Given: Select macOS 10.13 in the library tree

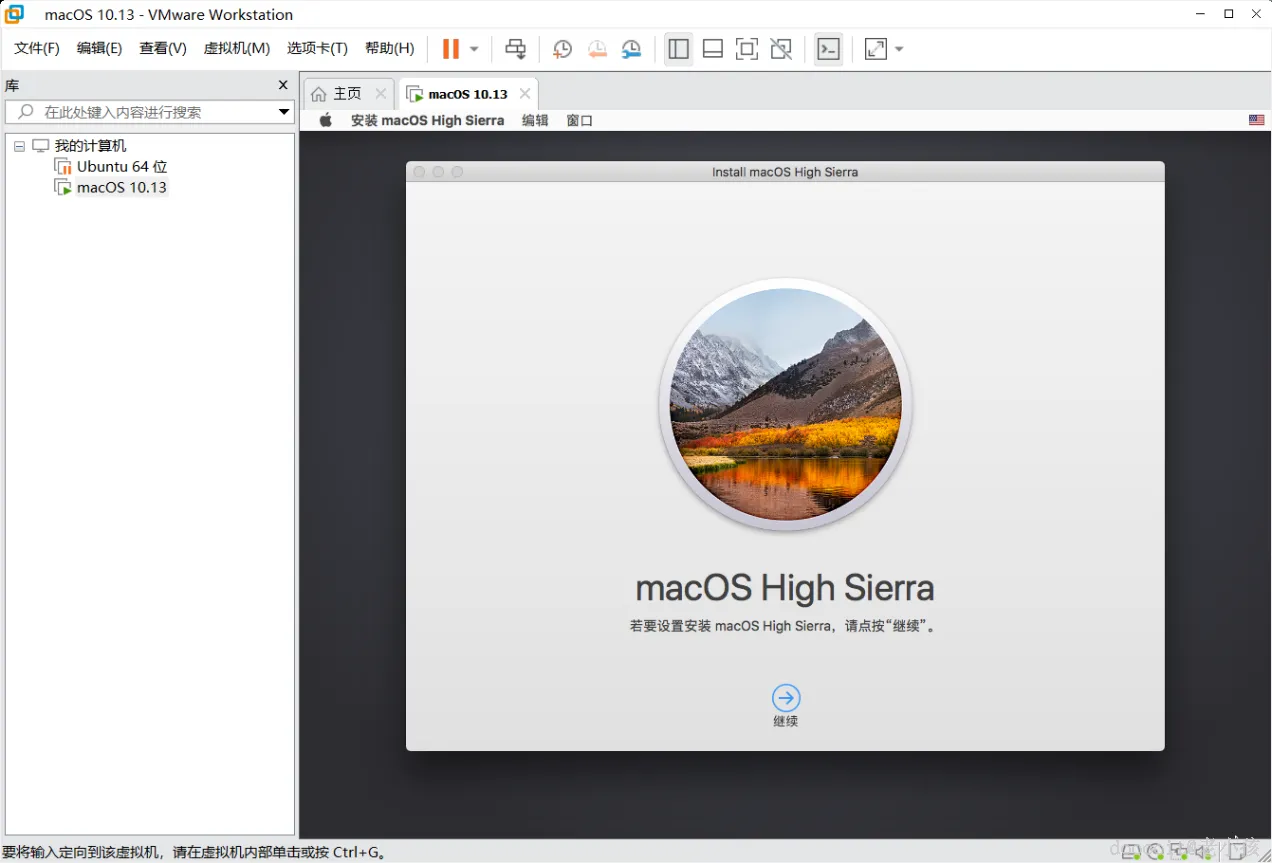Looking at the screenshot, I should [x=122, y=187].
